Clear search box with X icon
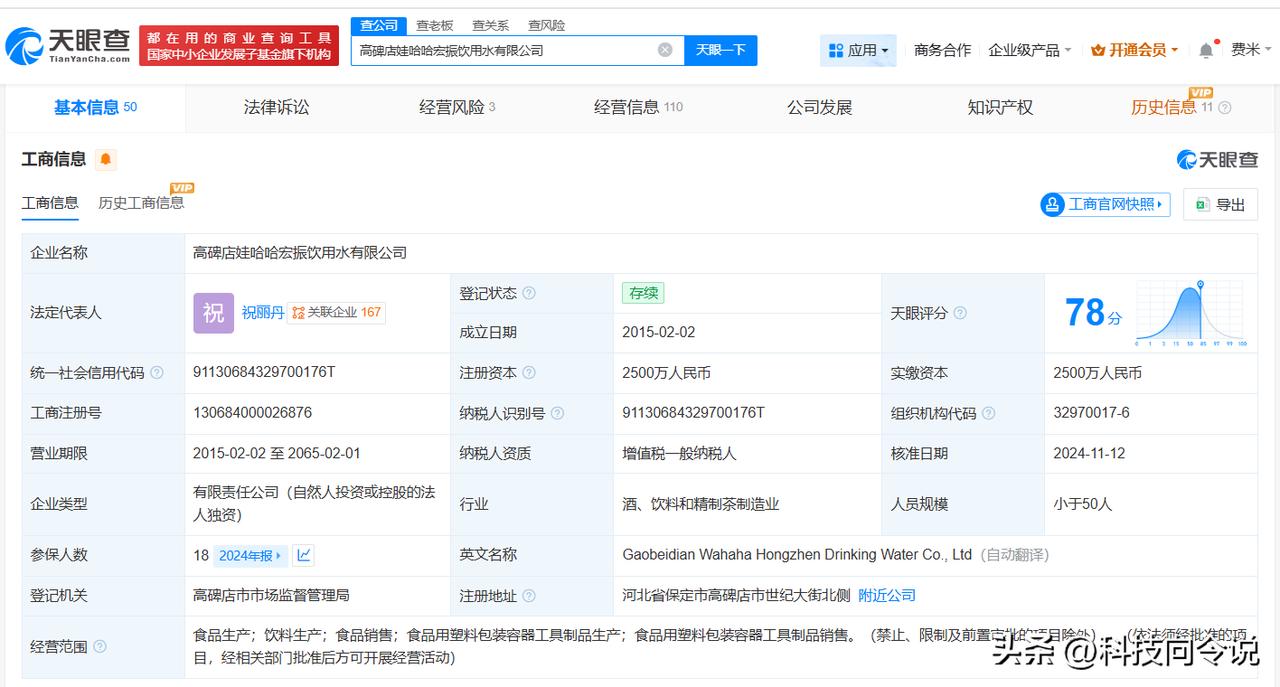The height and width of the screenshot is (687, 1280). click(x=665, y=50)
